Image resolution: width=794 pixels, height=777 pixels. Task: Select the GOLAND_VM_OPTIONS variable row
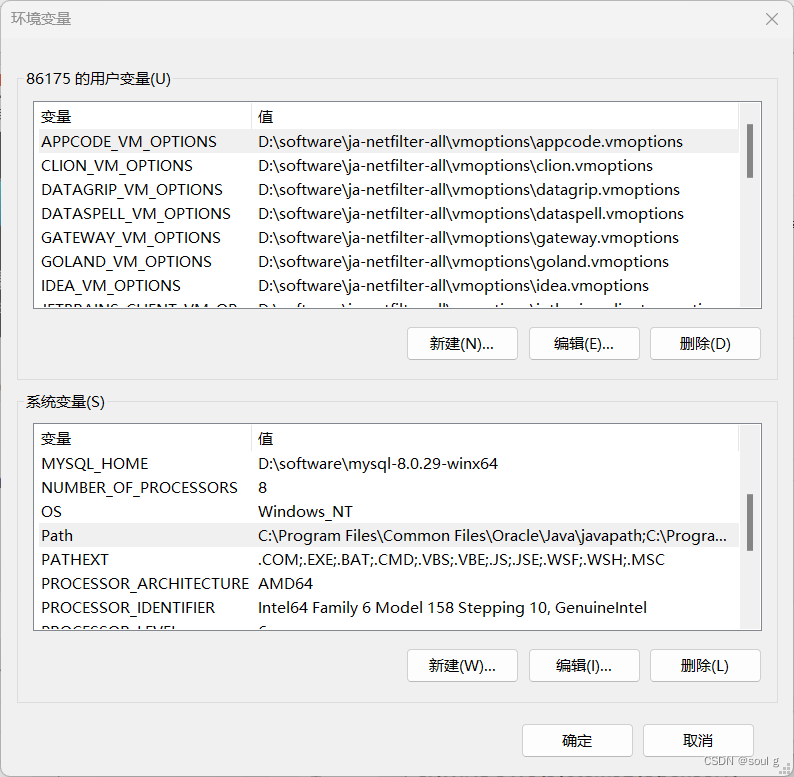388,261
